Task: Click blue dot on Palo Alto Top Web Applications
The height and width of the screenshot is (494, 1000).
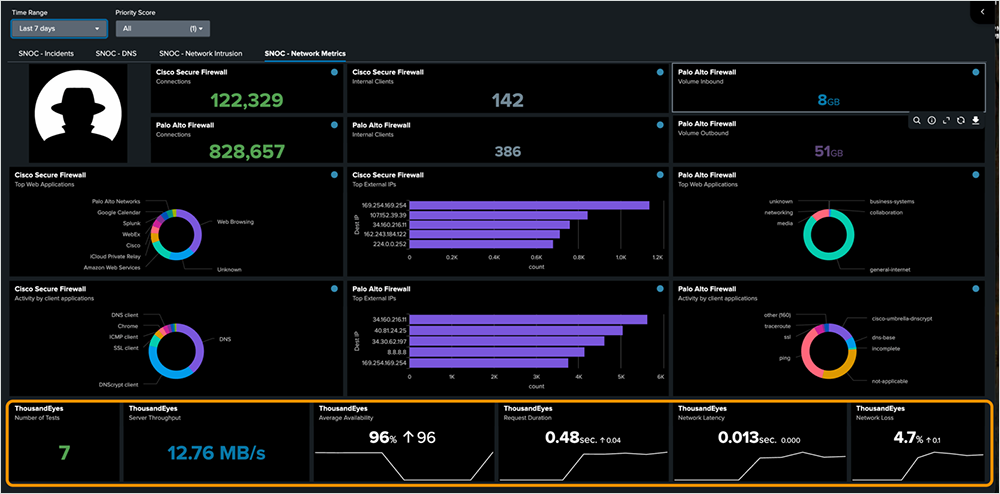Action: (976, 175)
